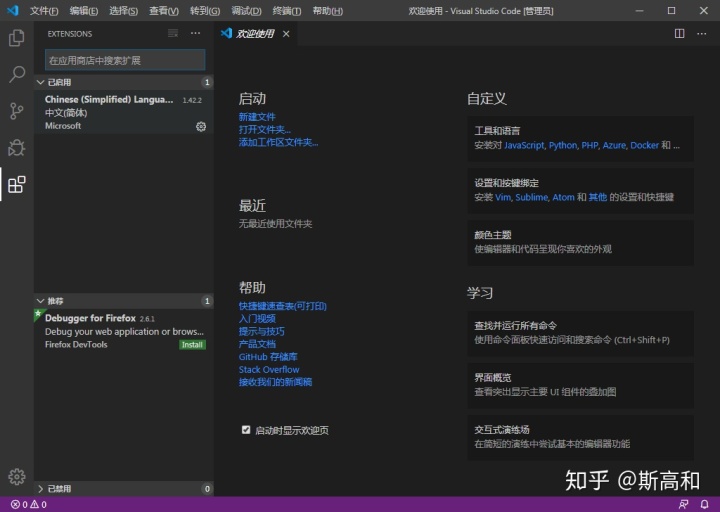Image resolution: width=720 pixels, height=512 pixels.
Task: Open the 调试(D) menu
Action: coord(246,11)
